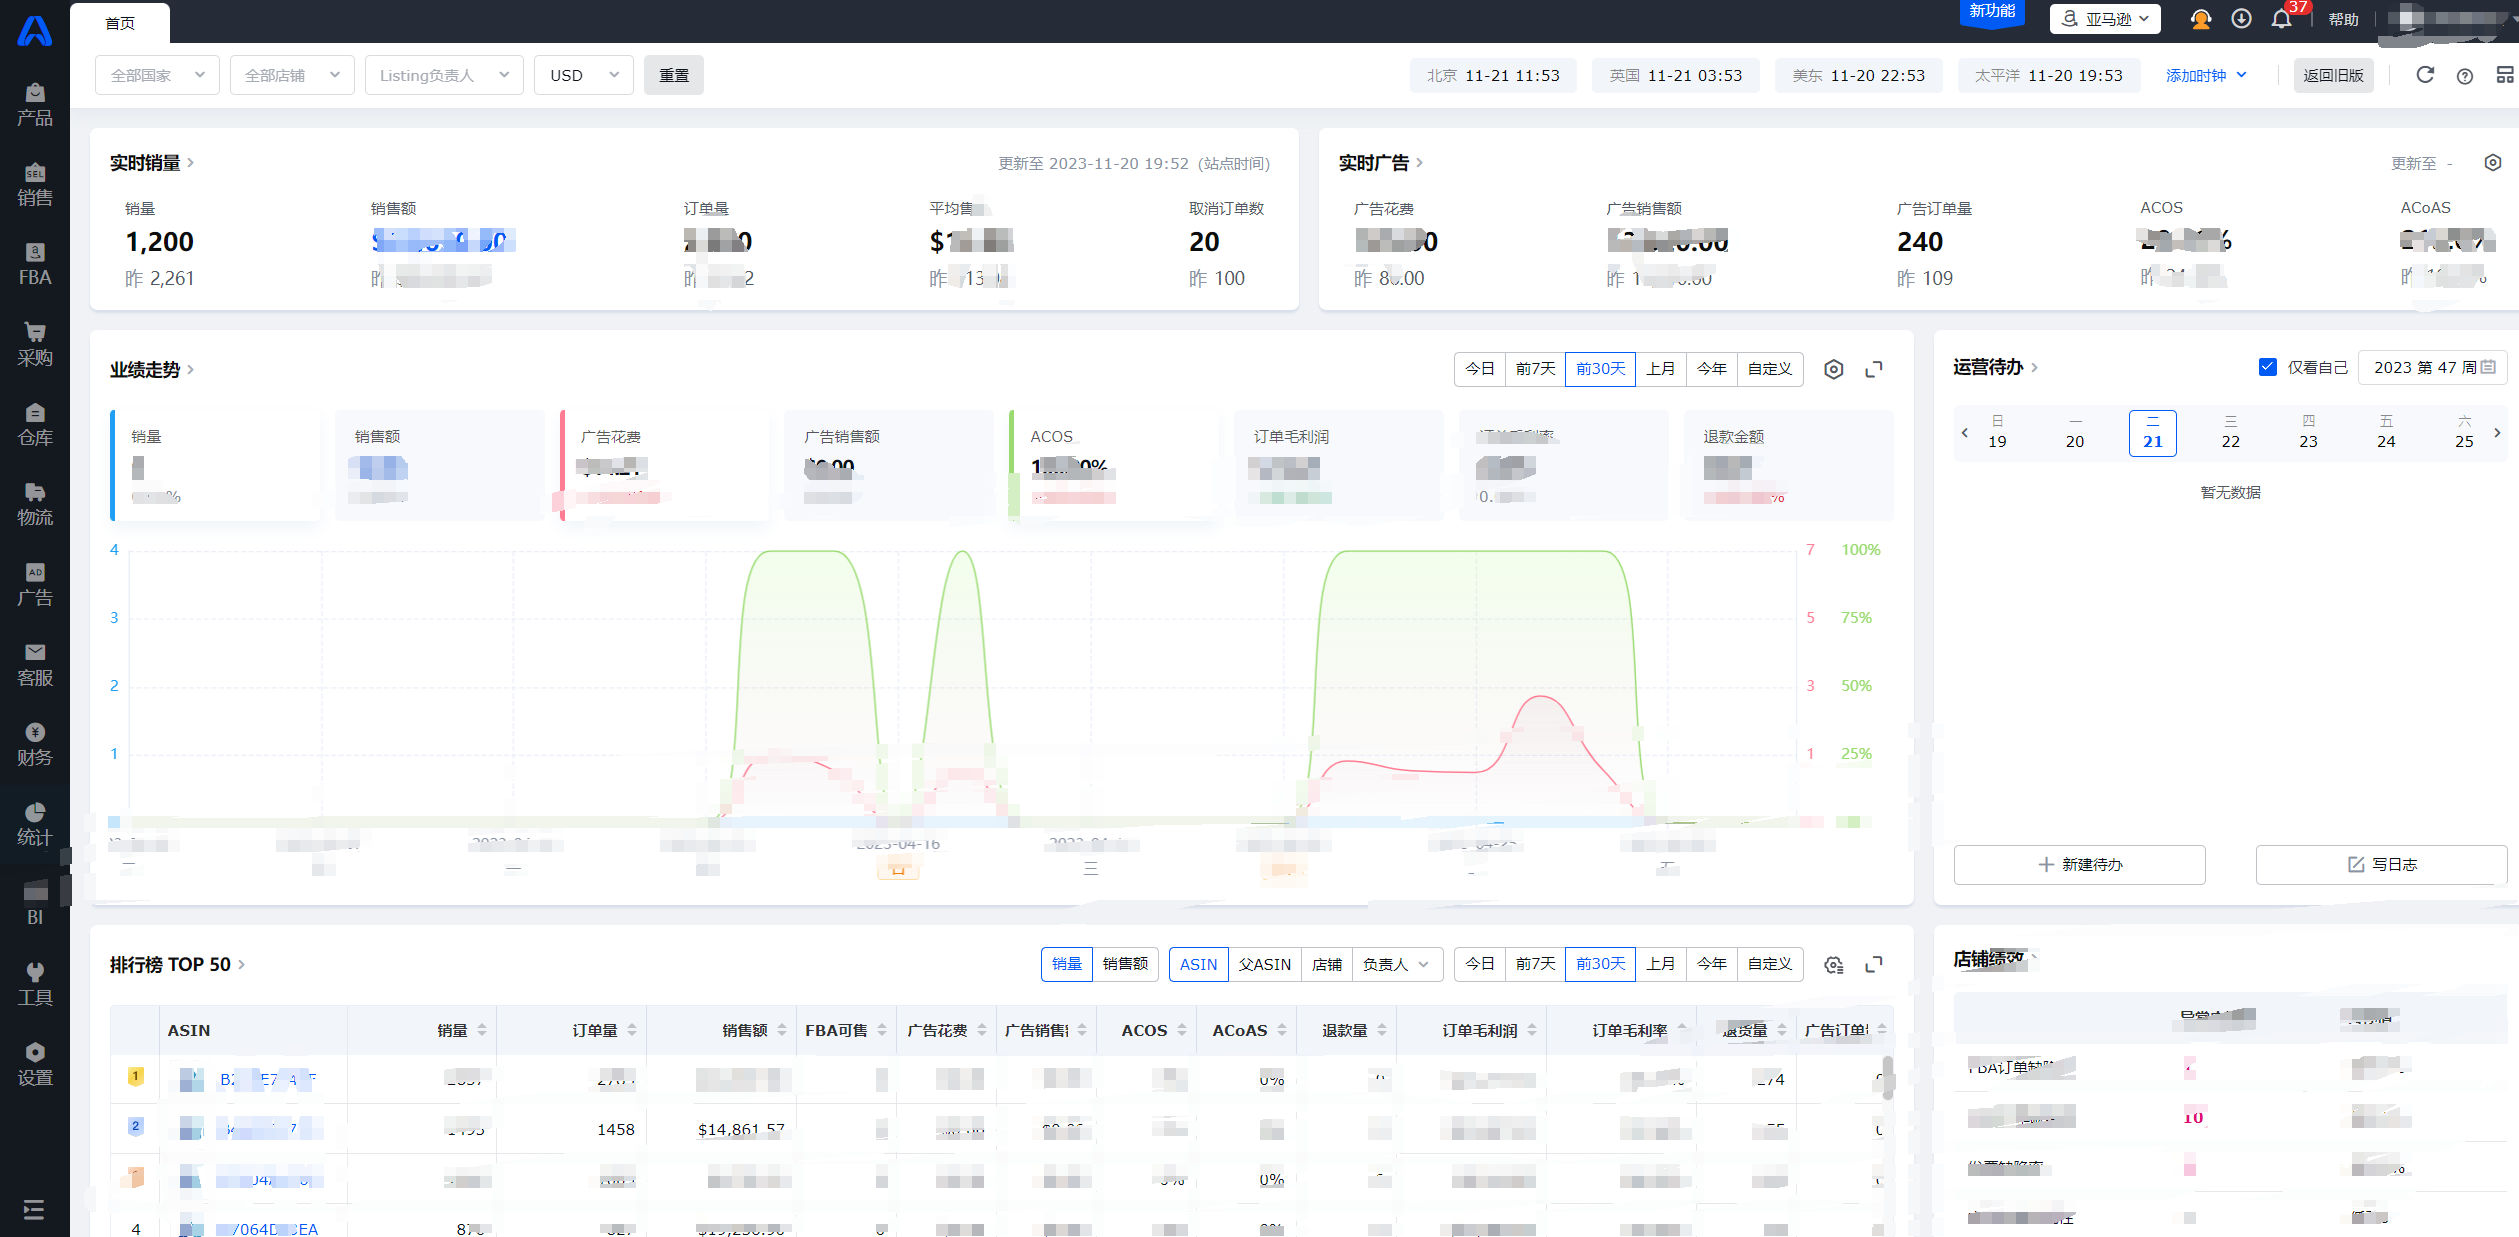Toggle the 销售额 metric card in 业绩走势
Viewport: 2519px width, 1237px height.
440,465
